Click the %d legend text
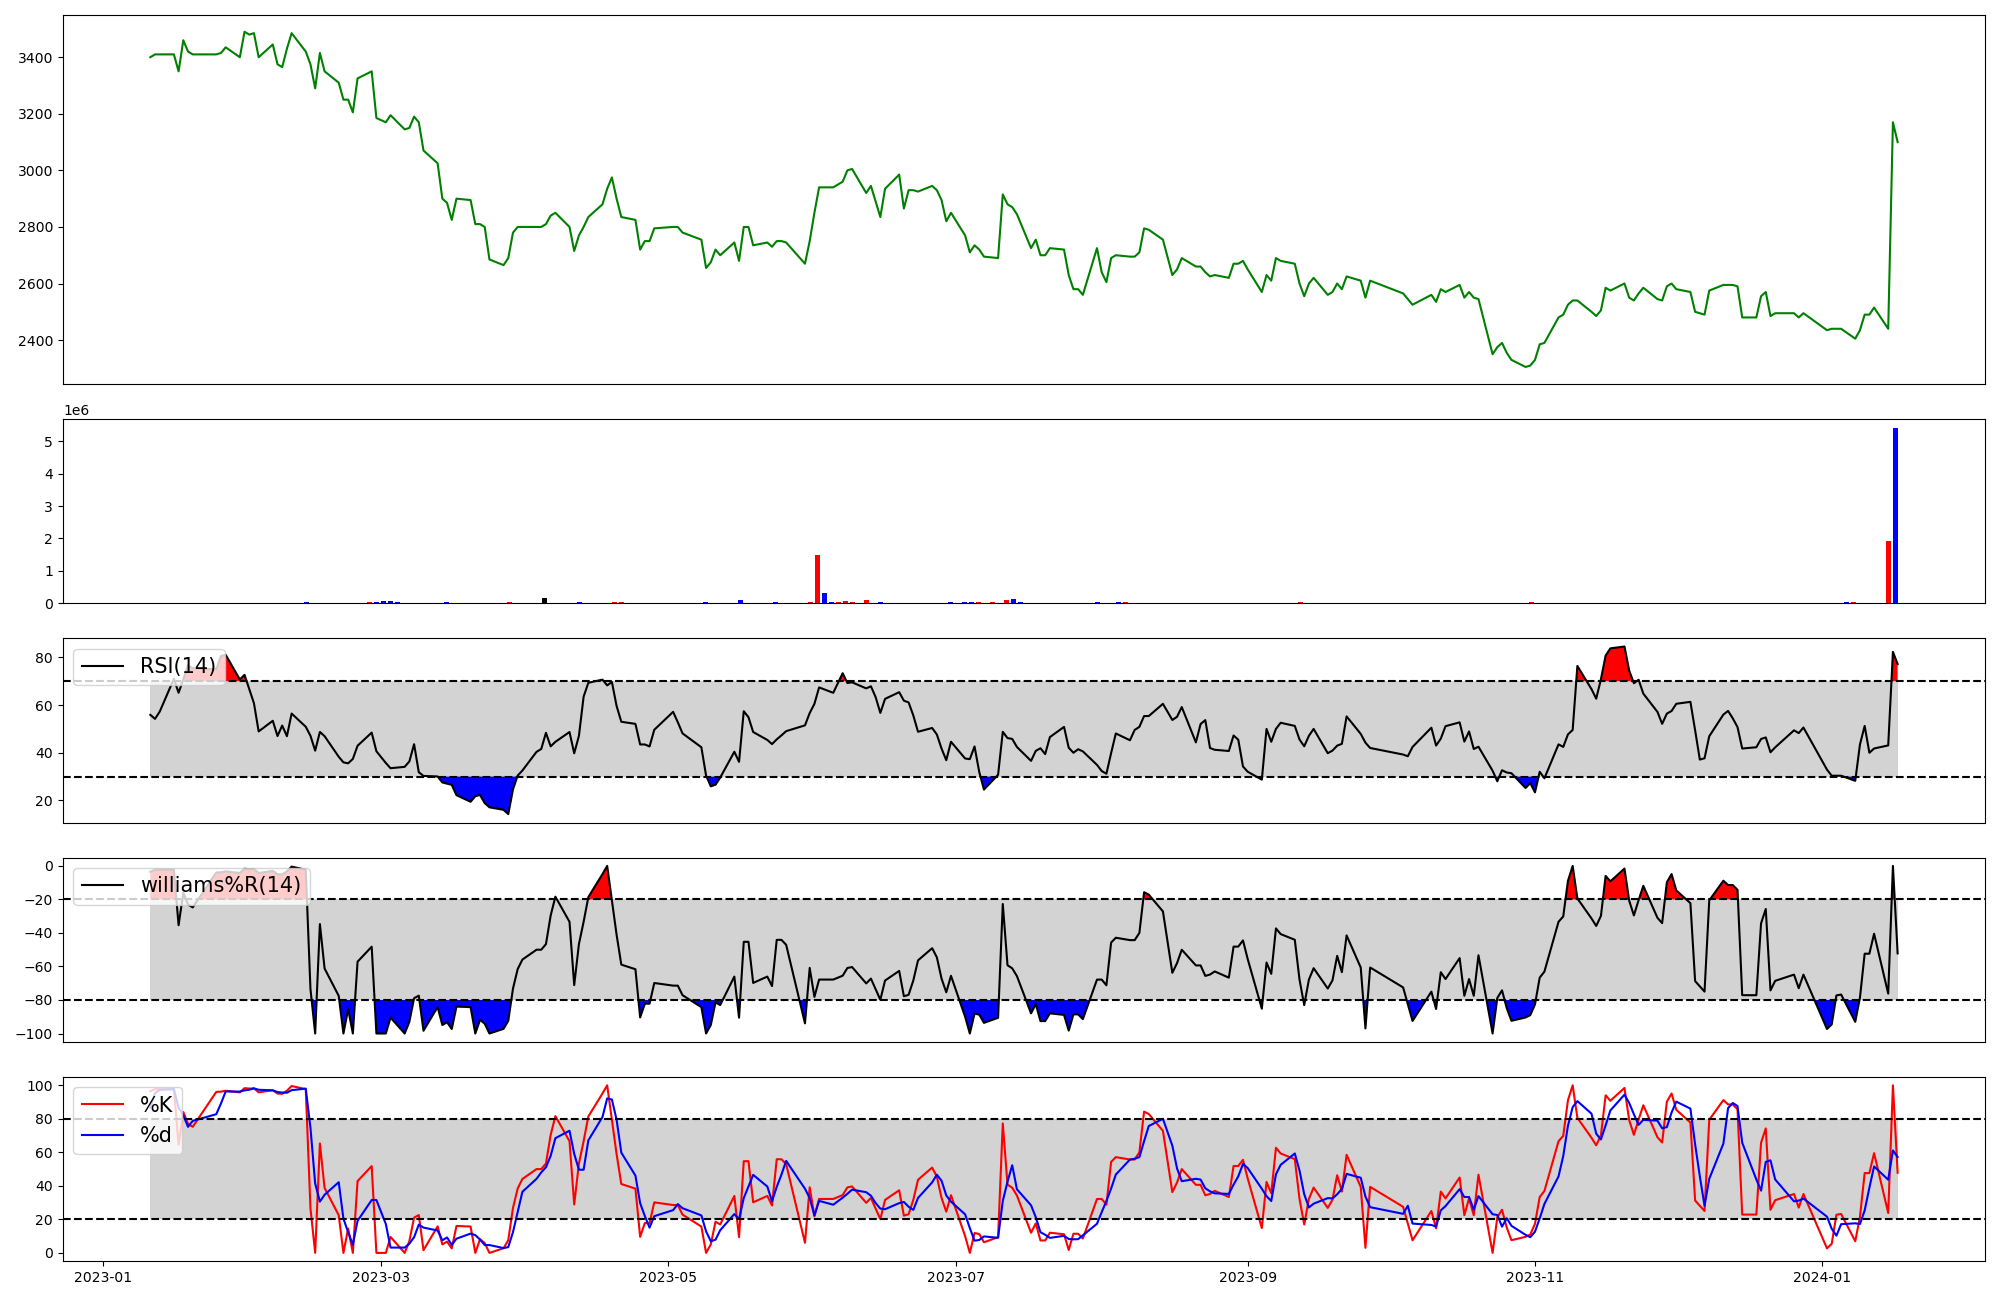 tap(156, 1135)
